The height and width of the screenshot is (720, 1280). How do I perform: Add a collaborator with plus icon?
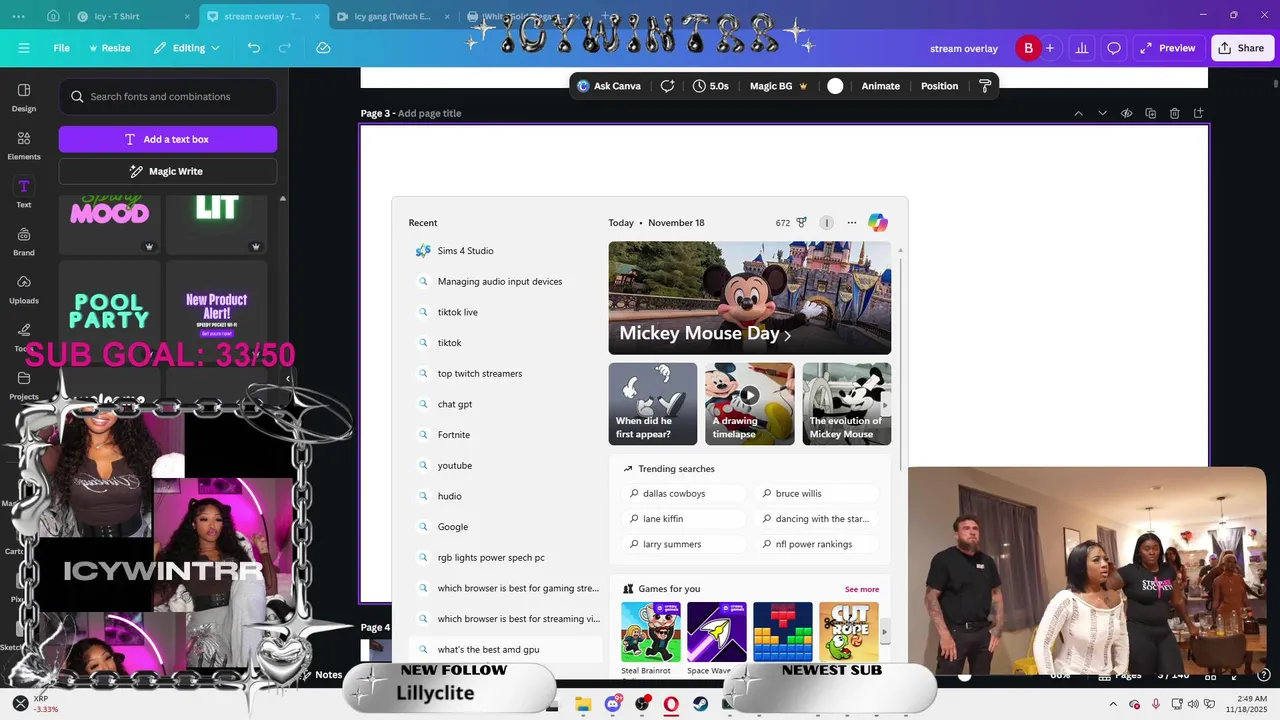point(1049,48)
